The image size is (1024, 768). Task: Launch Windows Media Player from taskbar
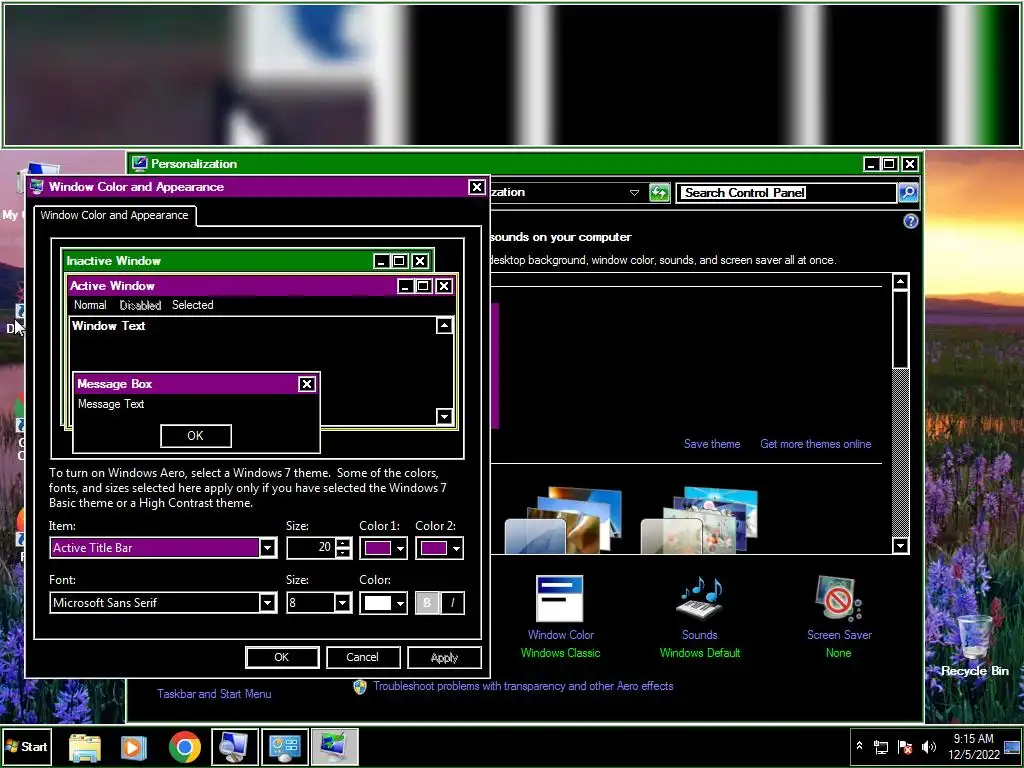134,747
